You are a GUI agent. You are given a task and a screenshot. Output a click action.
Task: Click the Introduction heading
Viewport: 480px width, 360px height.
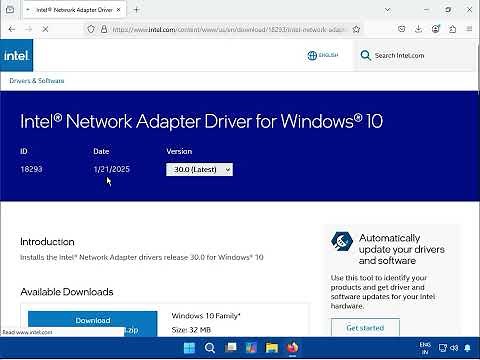47,242
